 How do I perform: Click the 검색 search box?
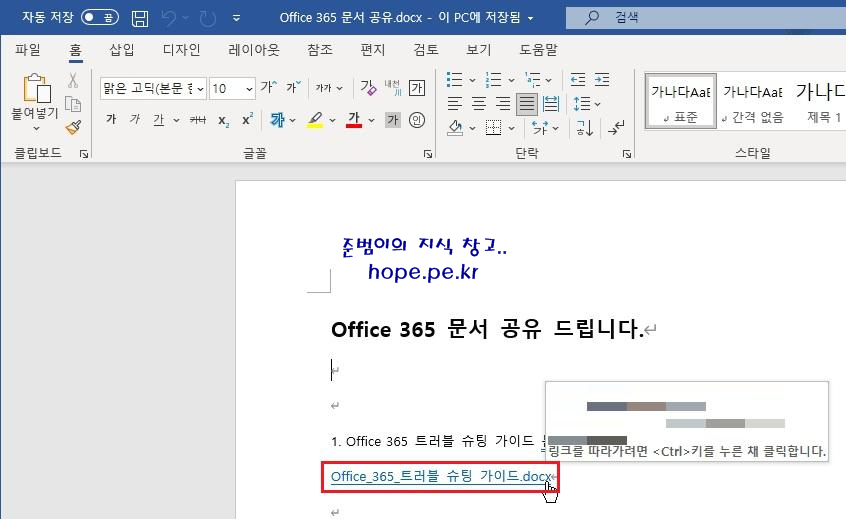pyautogui.click(x=706, y=18)
